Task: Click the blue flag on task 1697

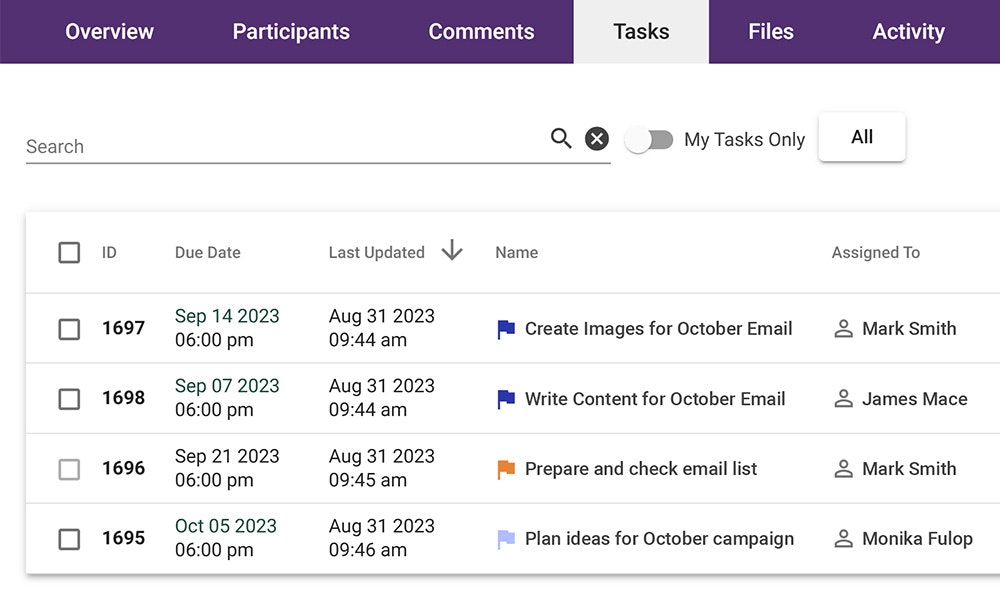Action: pos(506,329)
